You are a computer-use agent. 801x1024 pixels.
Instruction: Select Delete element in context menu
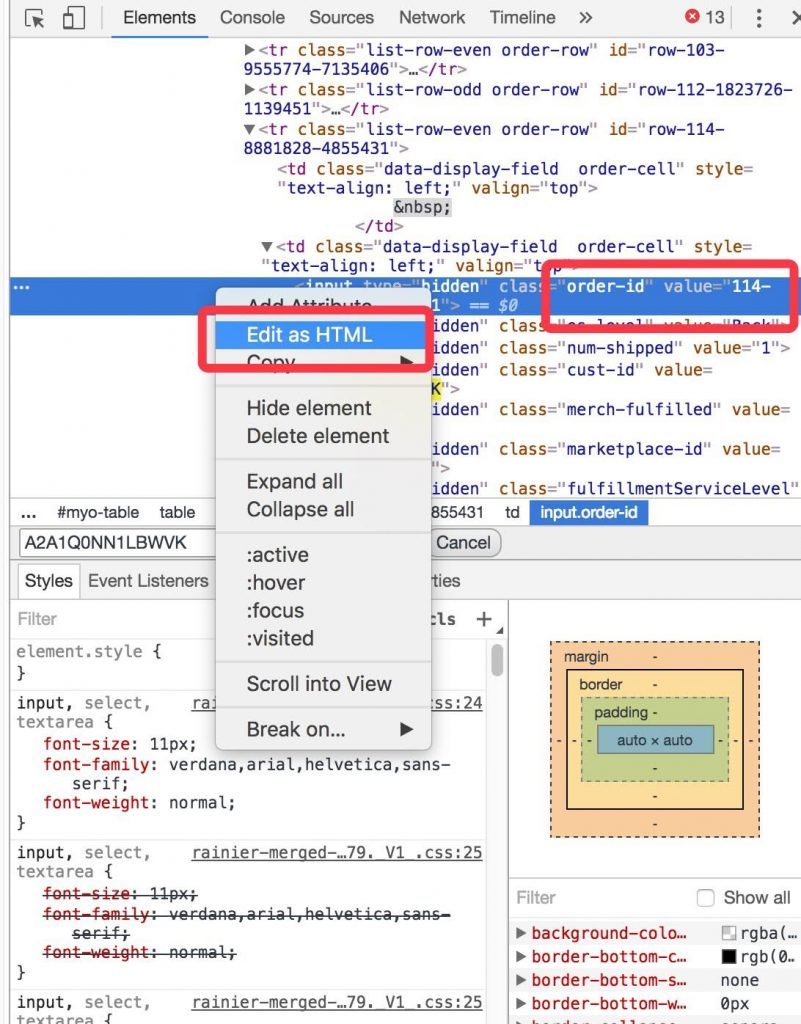pos(317,436)
